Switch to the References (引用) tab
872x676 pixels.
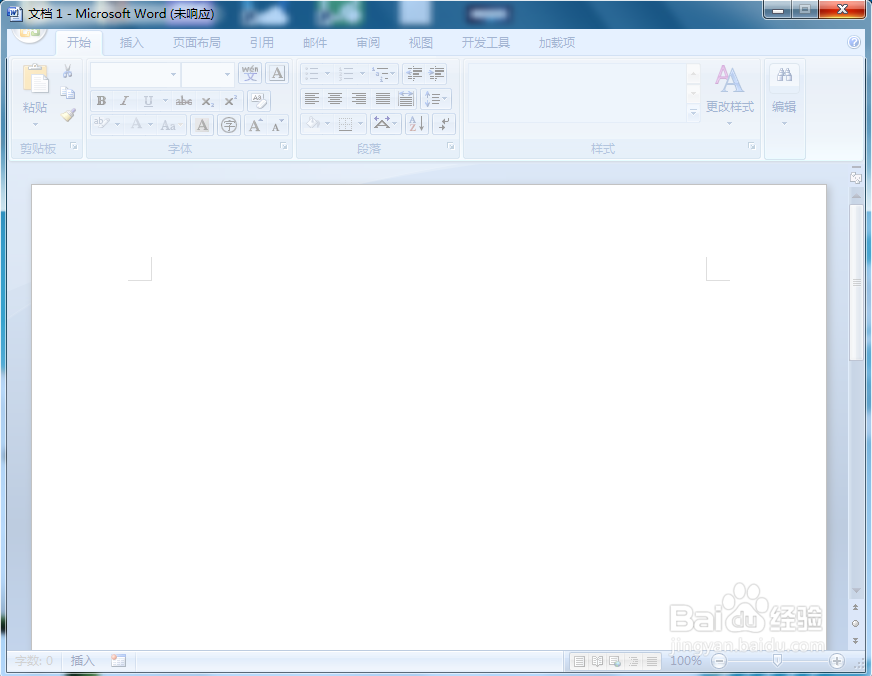261,42
